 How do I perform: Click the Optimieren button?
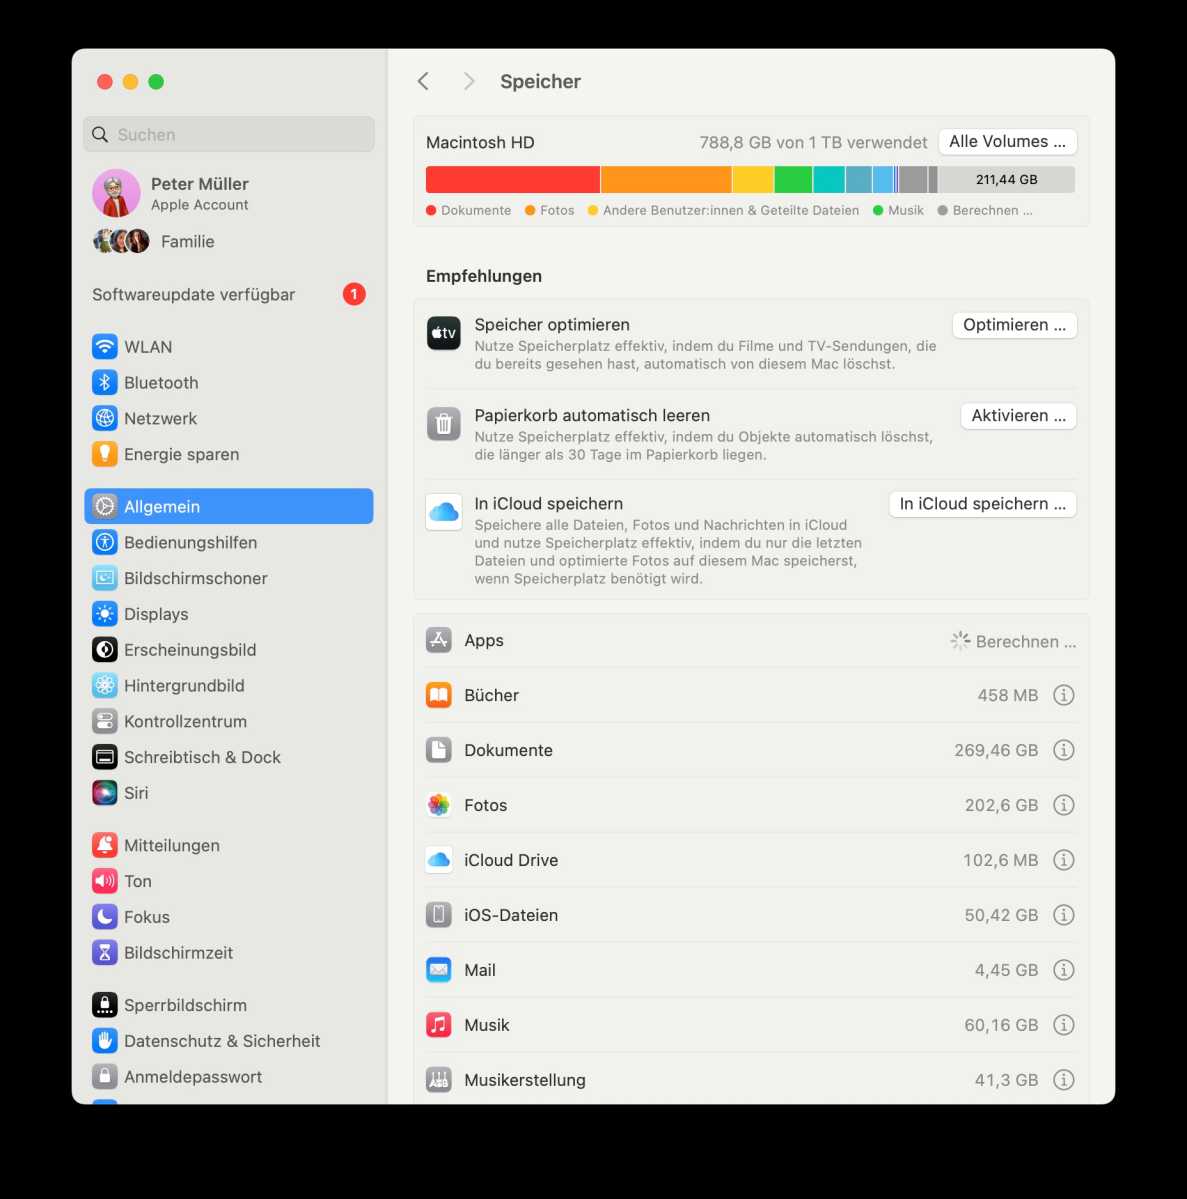(x=1014, y=325)
